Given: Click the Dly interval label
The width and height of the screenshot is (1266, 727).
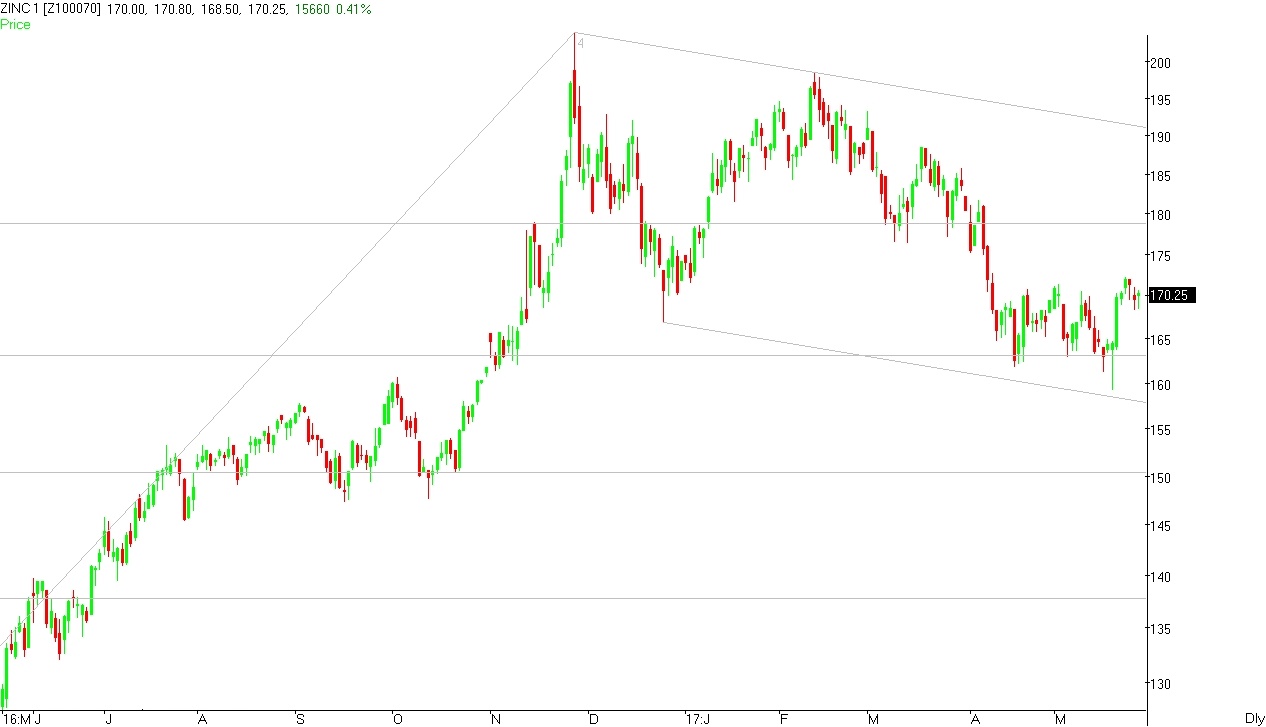Looking at the screenshot, I should pos(1255,718).
